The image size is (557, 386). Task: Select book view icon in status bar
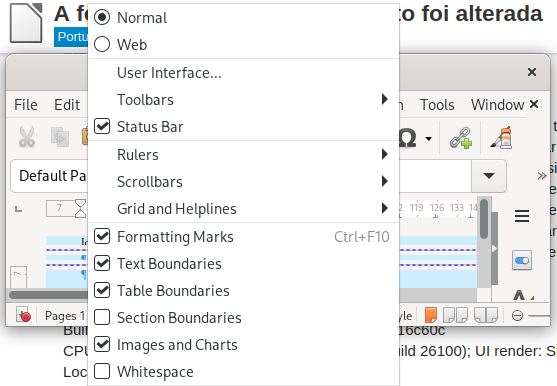[486, 315]
